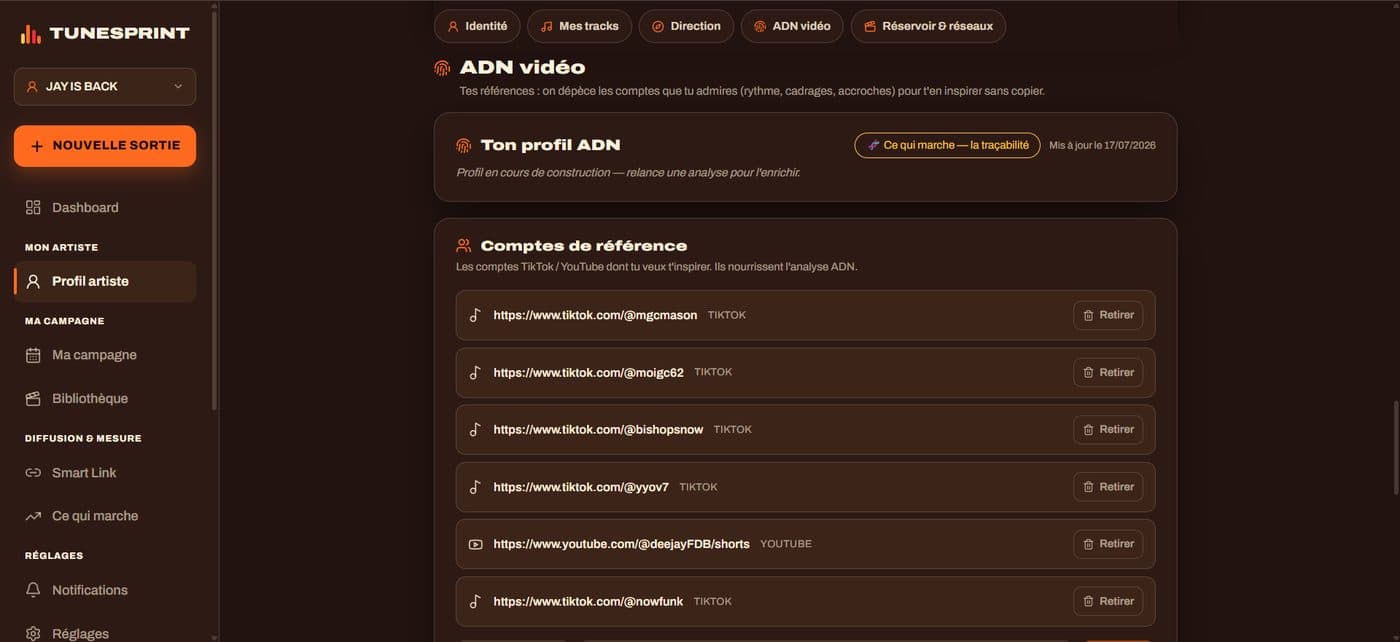
Task: Click the Mis à jour le 17/07/2026 text
Action: (x=1102, y=146)
